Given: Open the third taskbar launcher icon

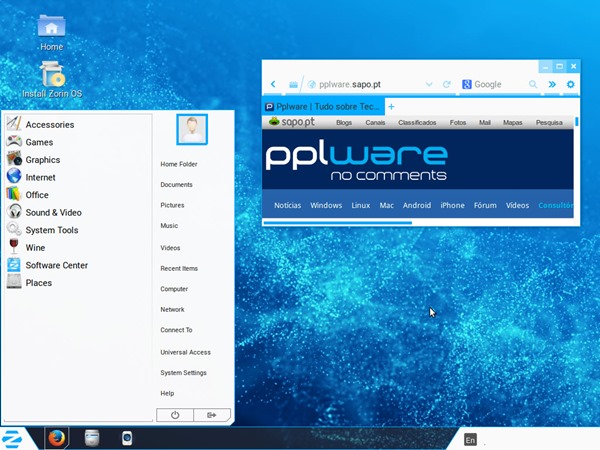Looking at the screenshot, I should [127, 438].
